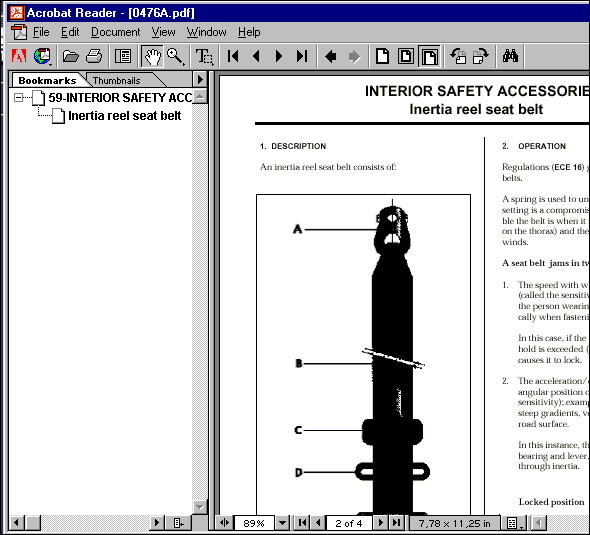Open the Web browser globe icon
Viewport: 590px width, 535px height.
[x=43, y=56]
